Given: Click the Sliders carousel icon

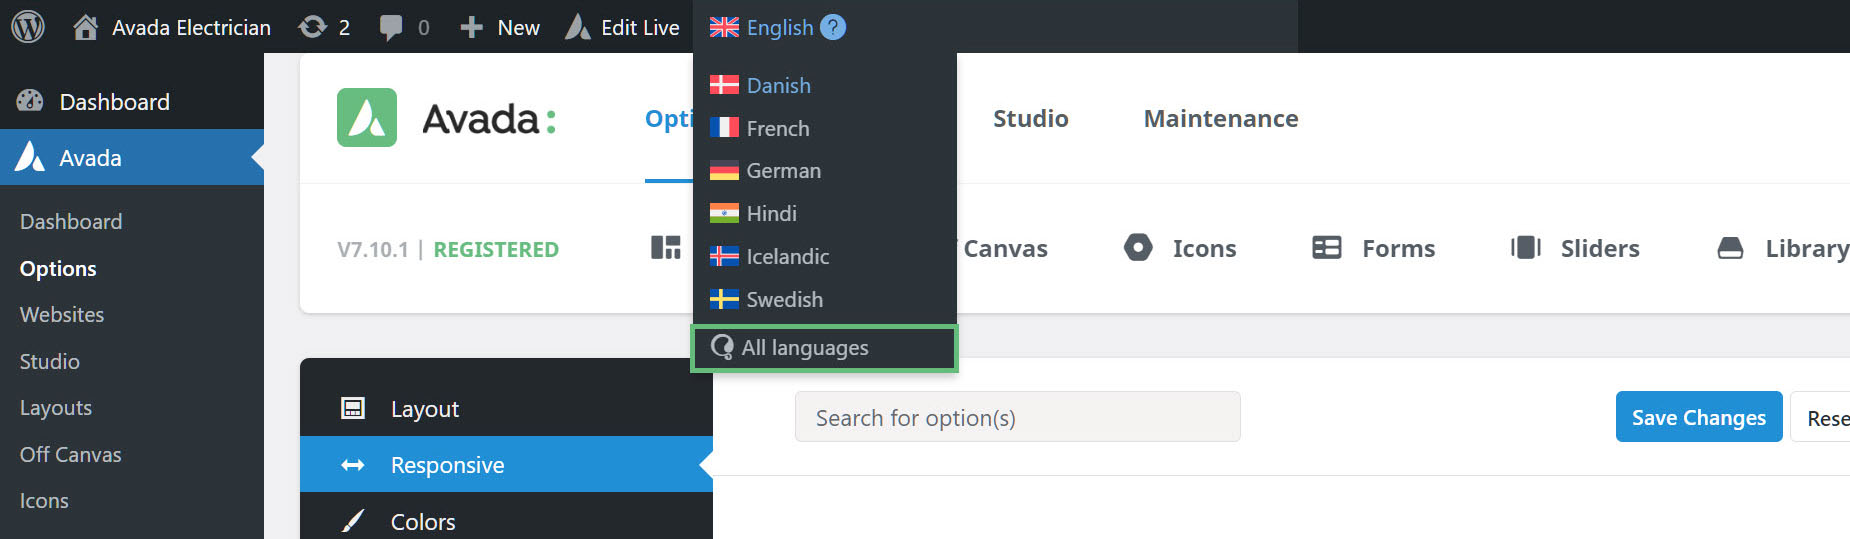Looking at the screenshot, I should click(1526, 247).
